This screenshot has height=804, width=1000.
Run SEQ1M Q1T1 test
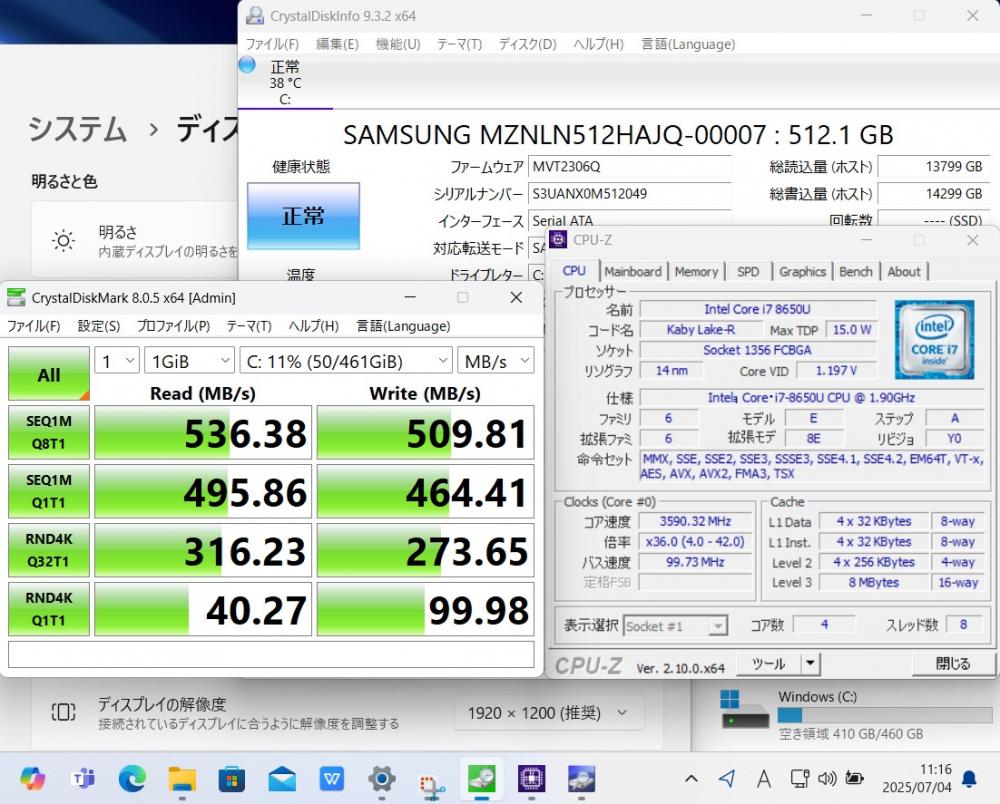48,491
